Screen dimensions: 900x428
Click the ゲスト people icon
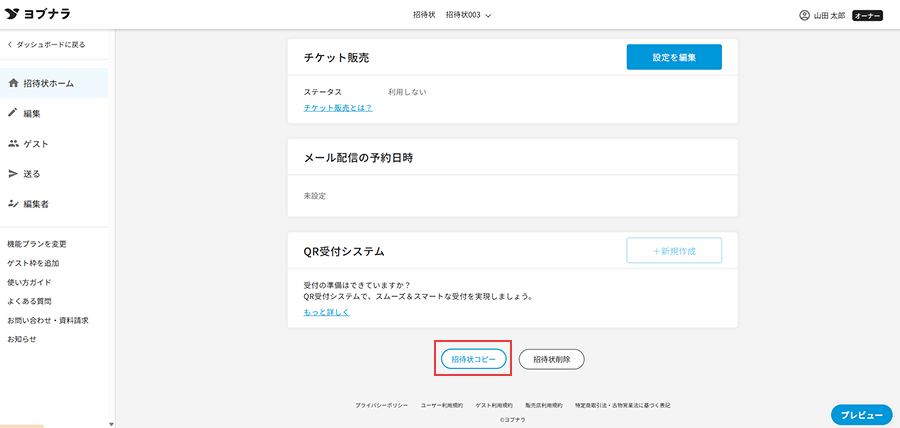pyautogui.click(x=13, y=143)
